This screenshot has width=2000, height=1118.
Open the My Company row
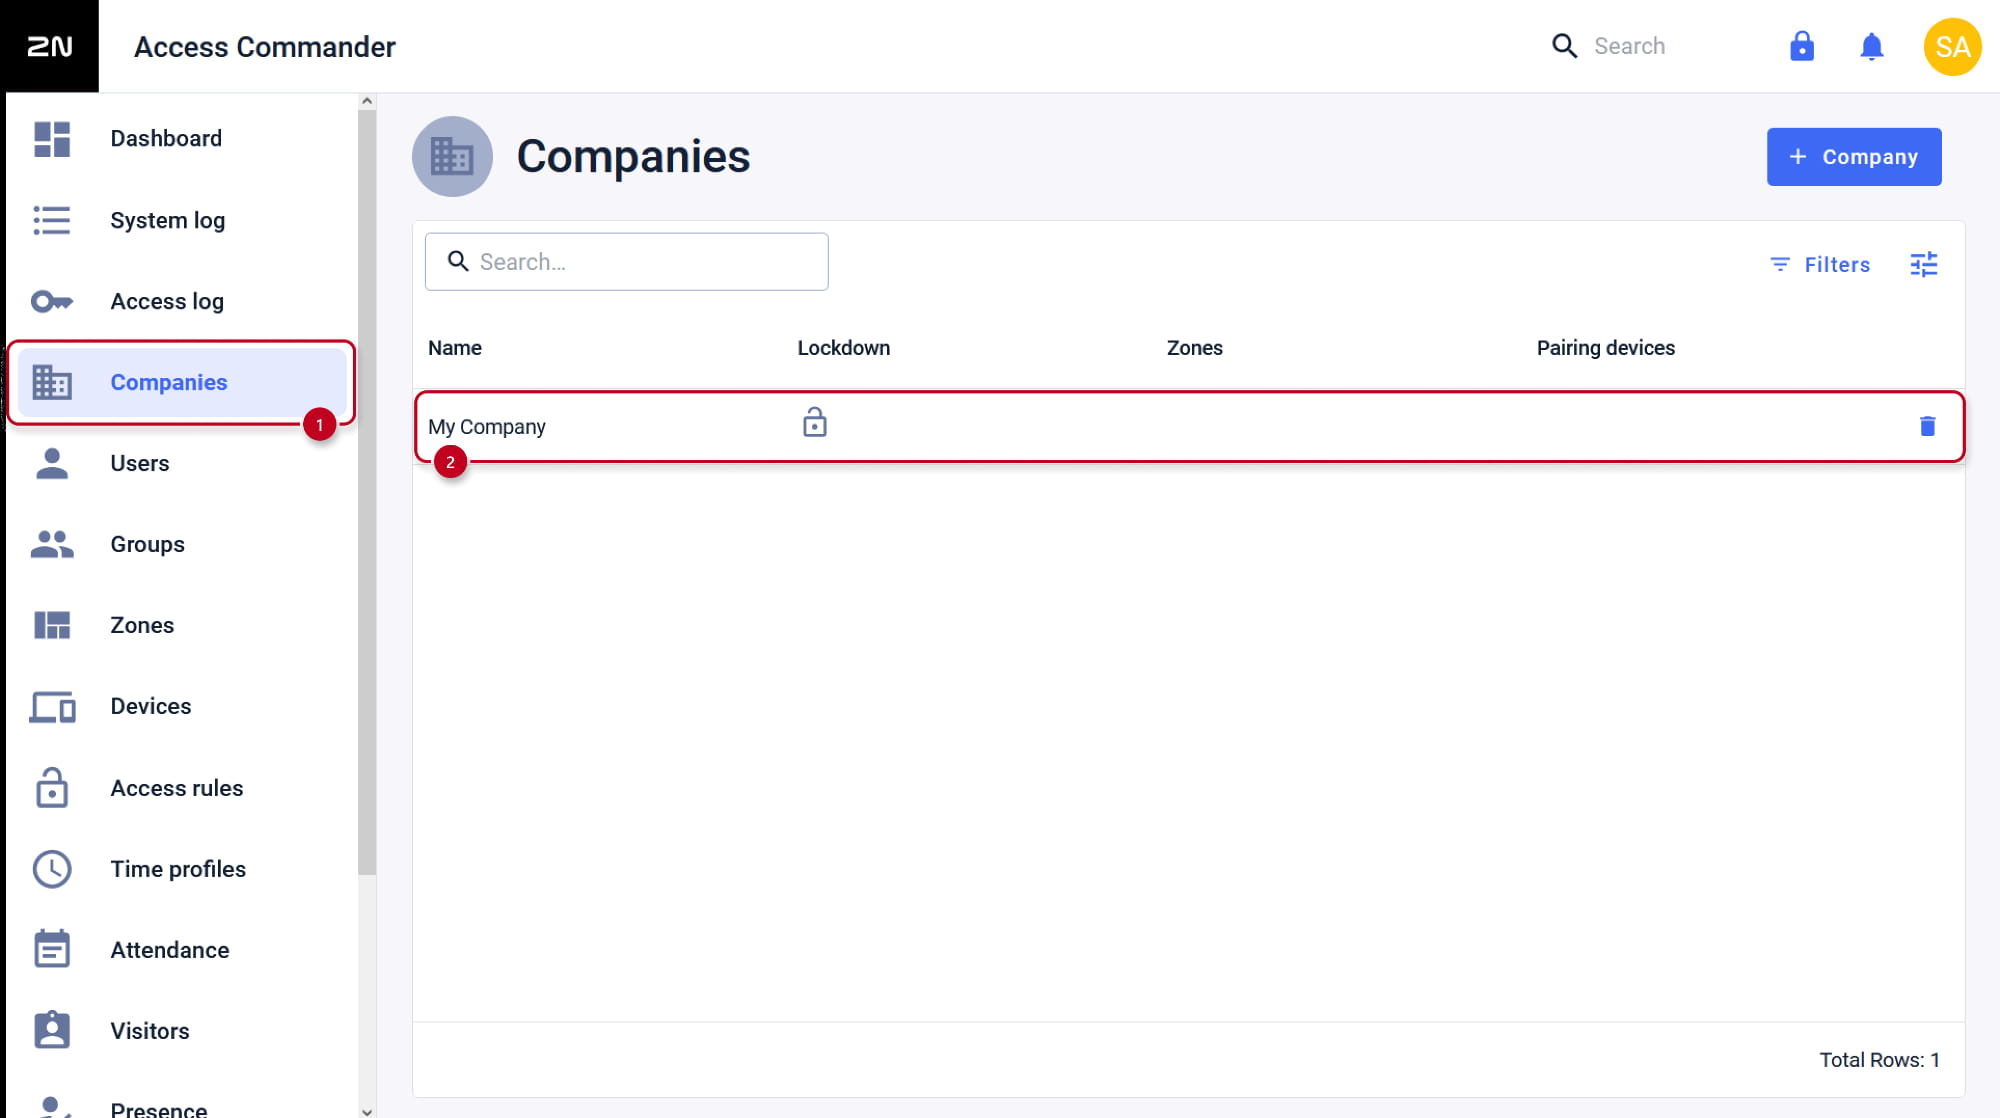click(1190, 426)
